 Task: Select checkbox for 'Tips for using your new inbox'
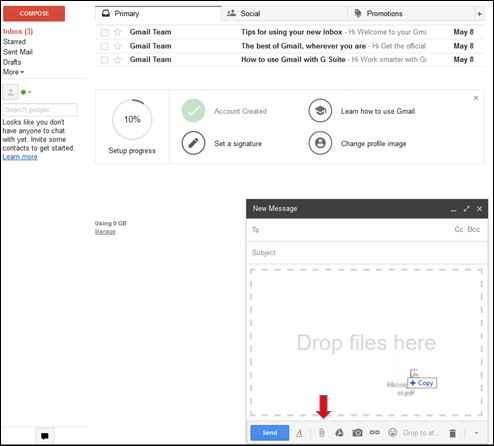click(104, 32)
